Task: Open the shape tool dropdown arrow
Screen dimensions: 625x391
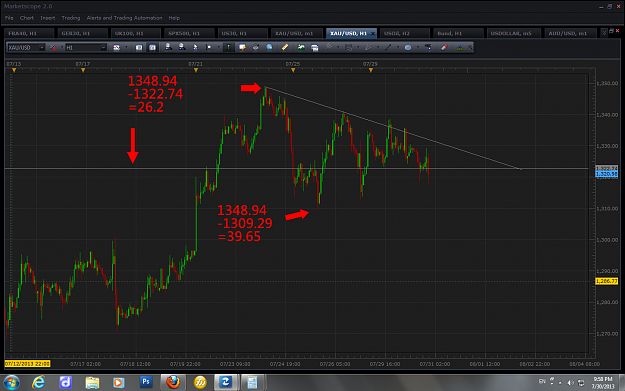Action: coord(418,47)
